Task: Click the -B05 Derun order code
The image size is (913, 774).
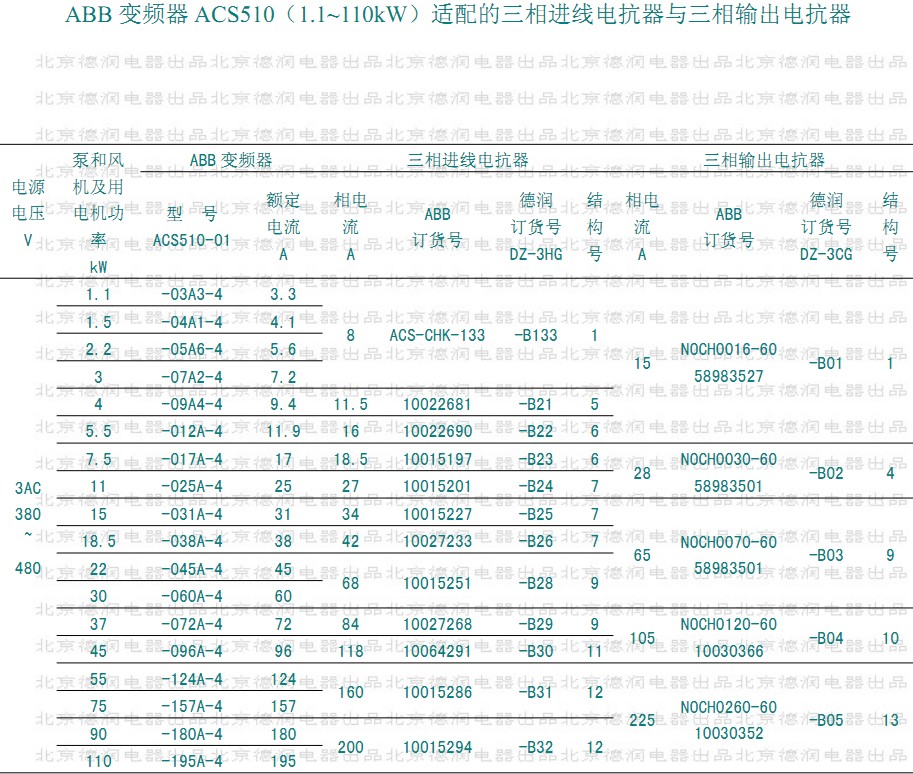Action: coord(826,720)
